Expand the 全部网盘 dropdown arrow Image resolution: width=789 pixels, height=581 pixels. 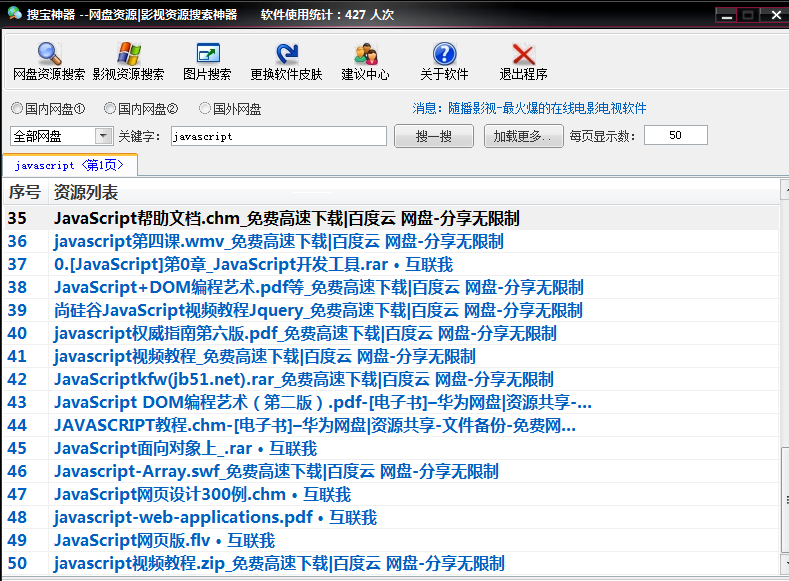tap(104, 136)
